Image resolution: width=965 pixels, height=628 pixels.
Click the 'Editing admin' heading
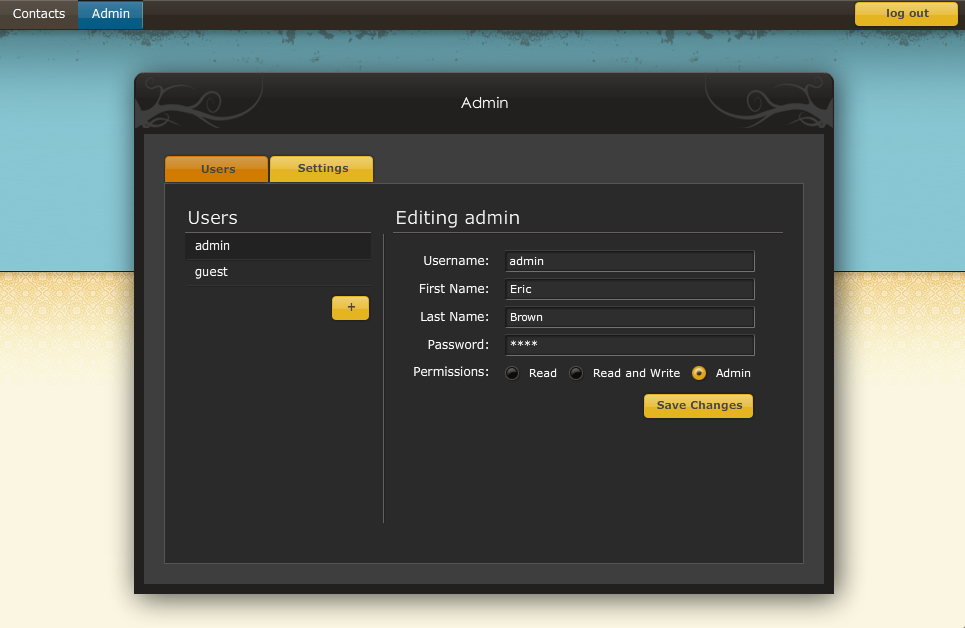click(x=457, y=218)
